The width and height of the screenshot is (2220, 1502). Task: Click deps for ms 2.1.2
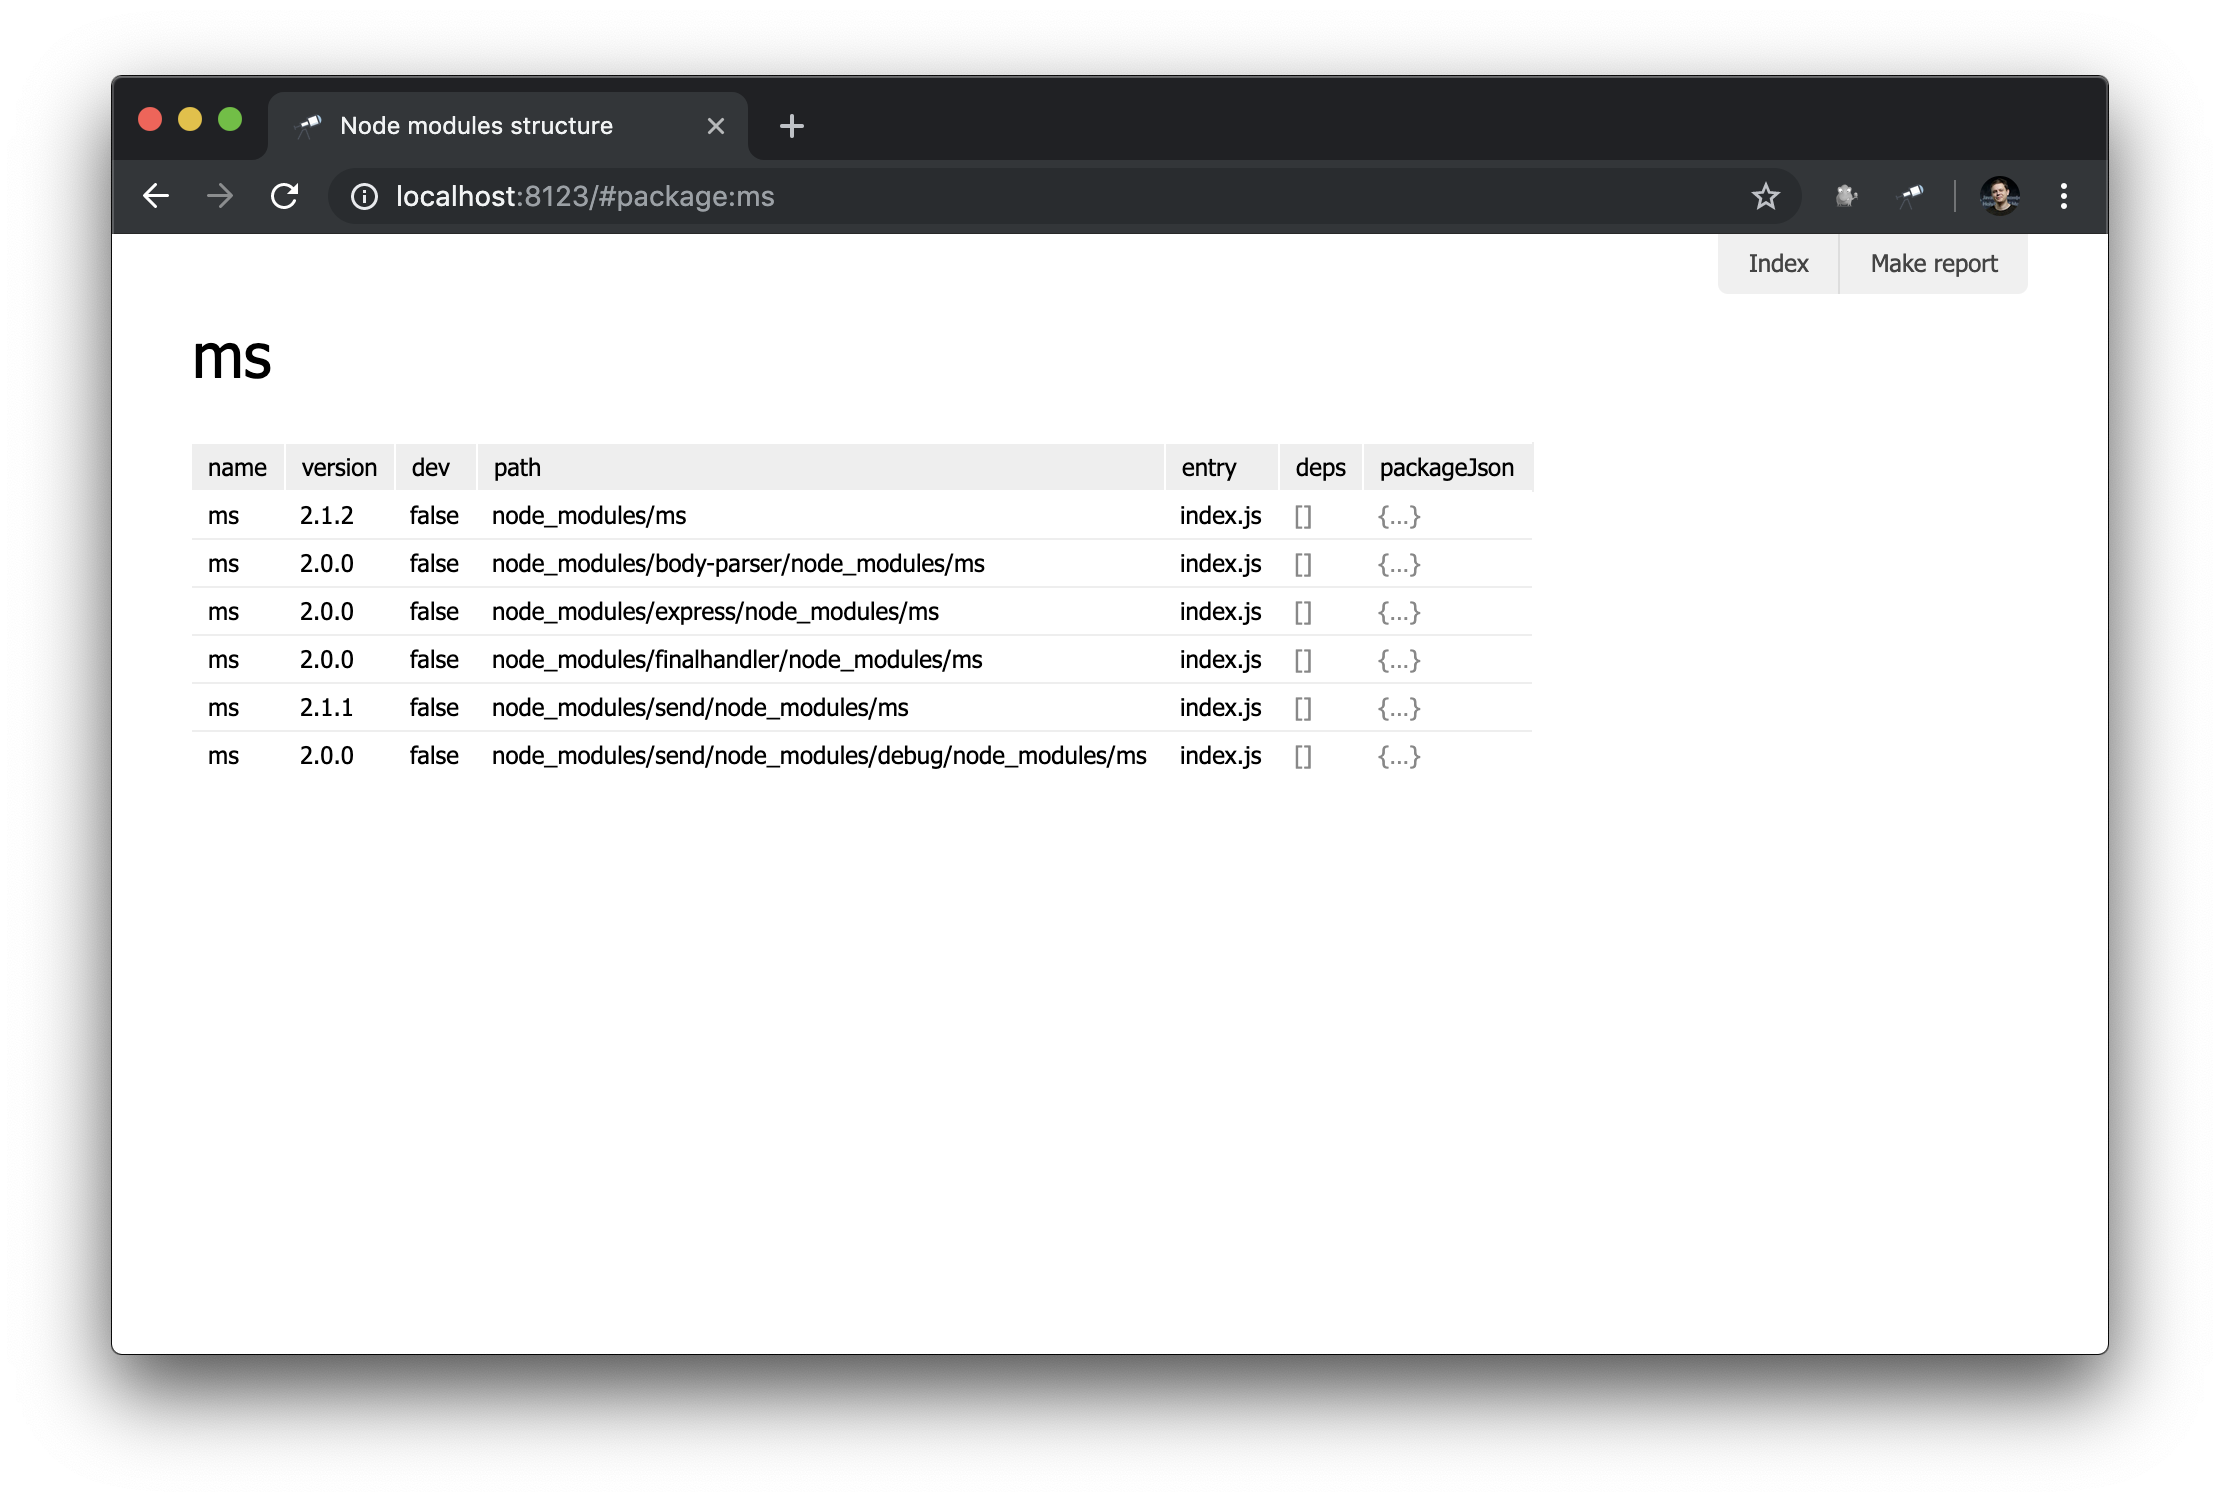1305,515
